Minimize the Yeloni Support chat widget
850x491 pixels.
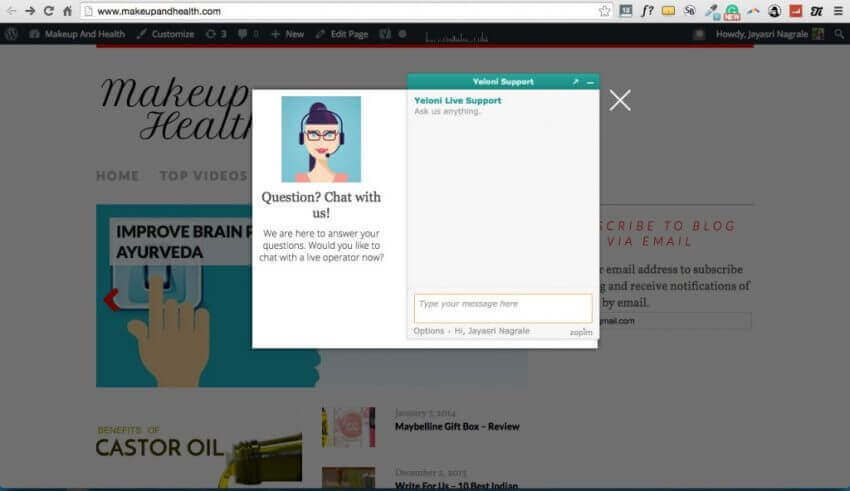click(590, 82)
